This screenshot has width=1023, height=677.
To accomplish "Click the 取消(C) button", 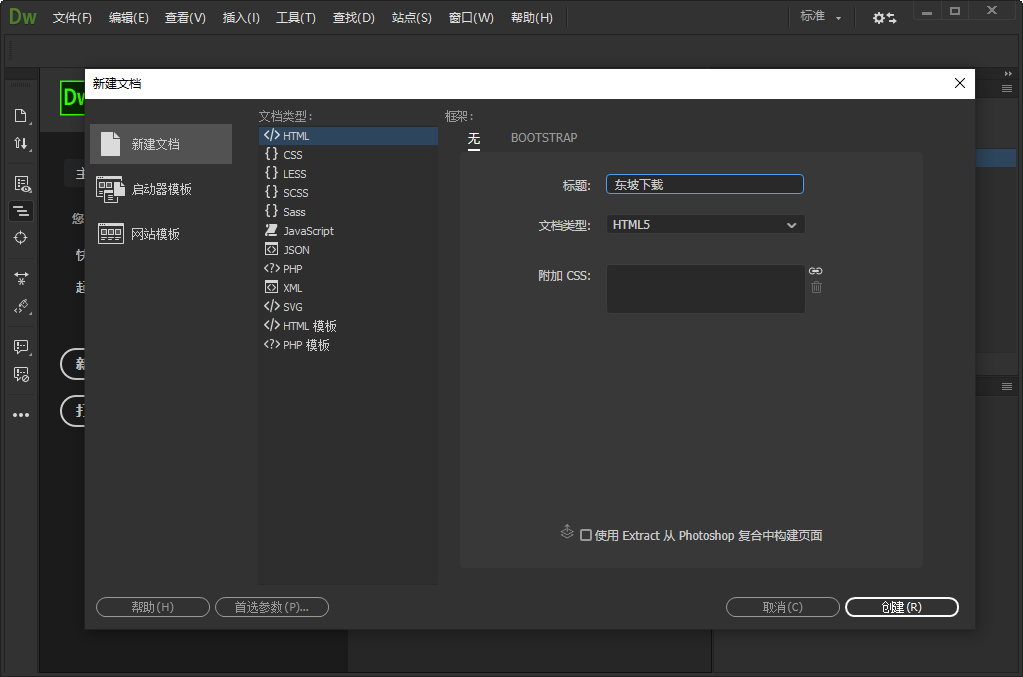I will 782,607.
